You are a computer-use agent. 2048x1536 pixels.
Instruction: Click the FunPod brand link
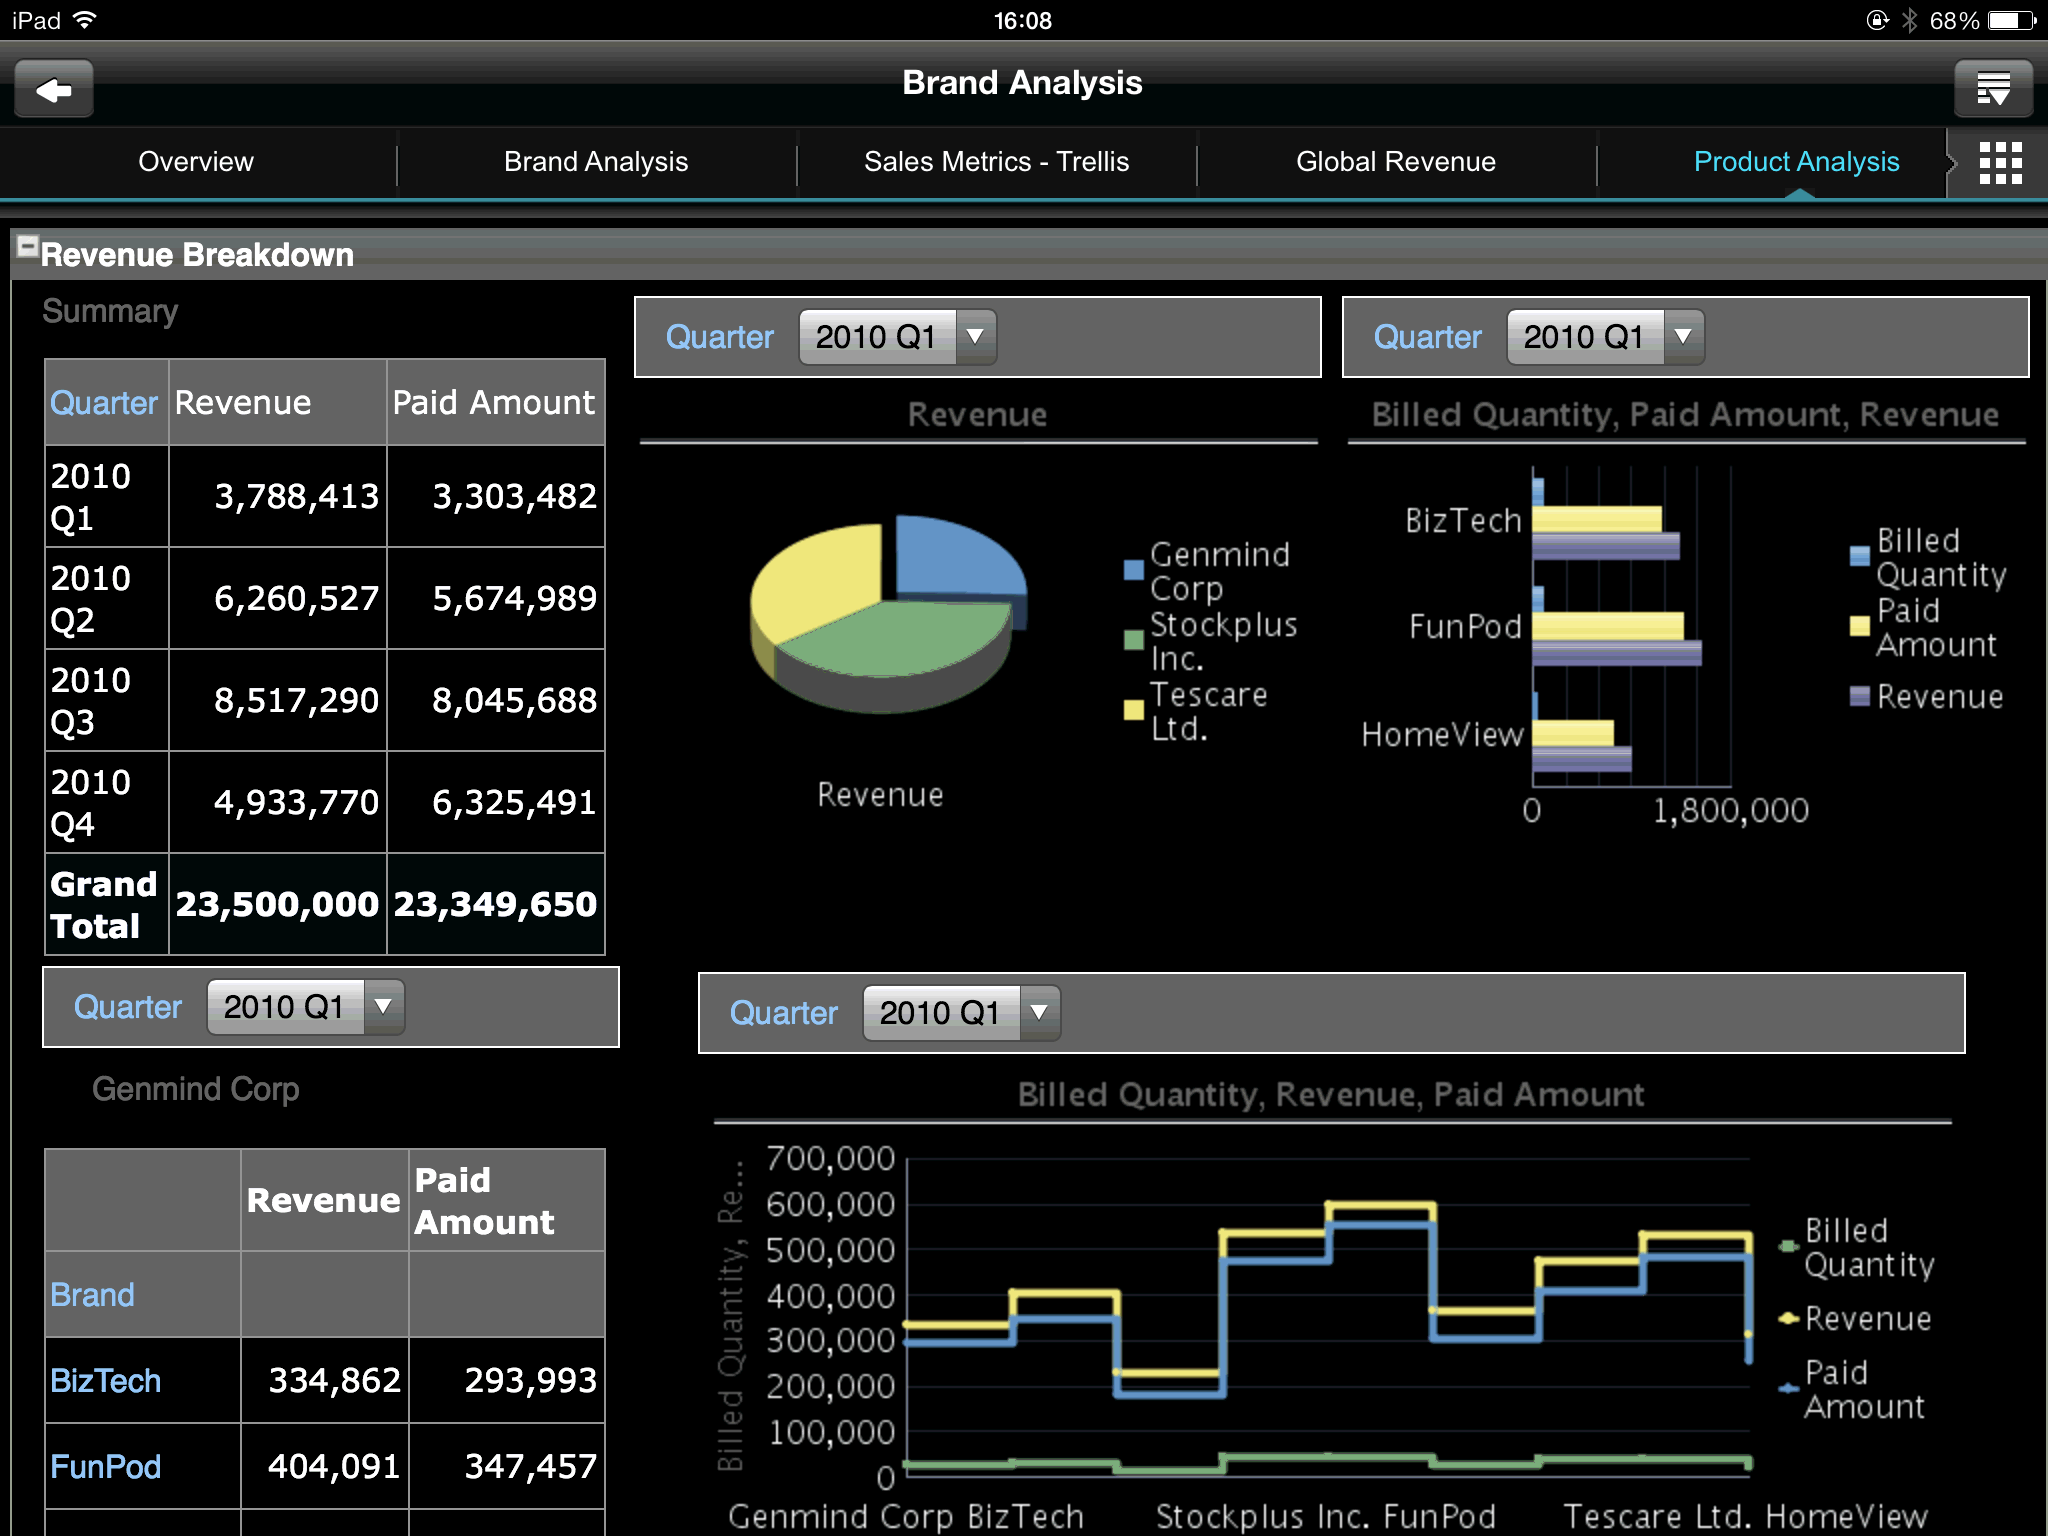[105, 1467]
